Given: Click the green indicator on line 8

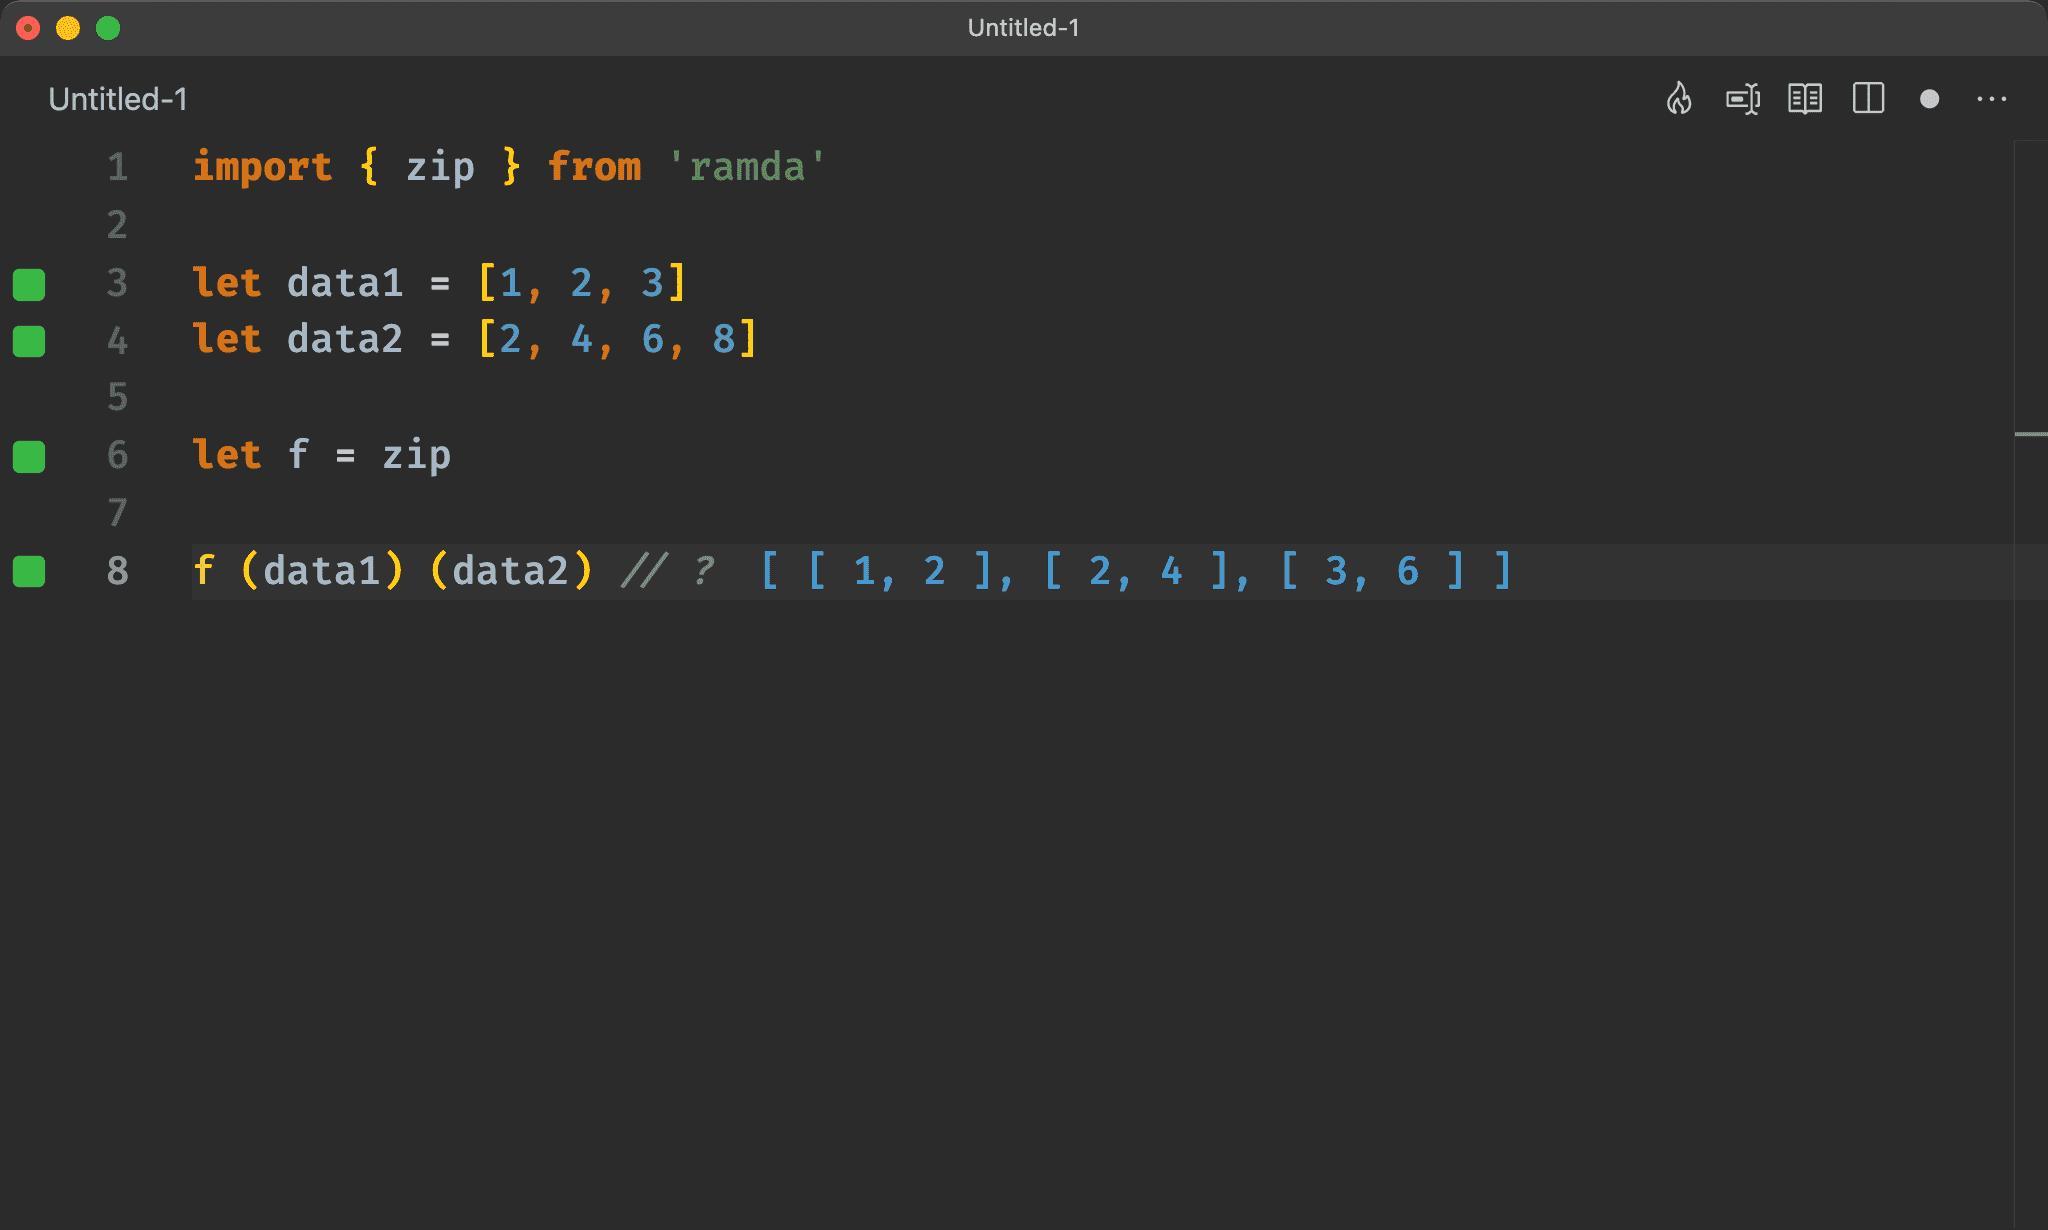Looking at the screenshot, I should pyautogui.click(x=29, y=571).
